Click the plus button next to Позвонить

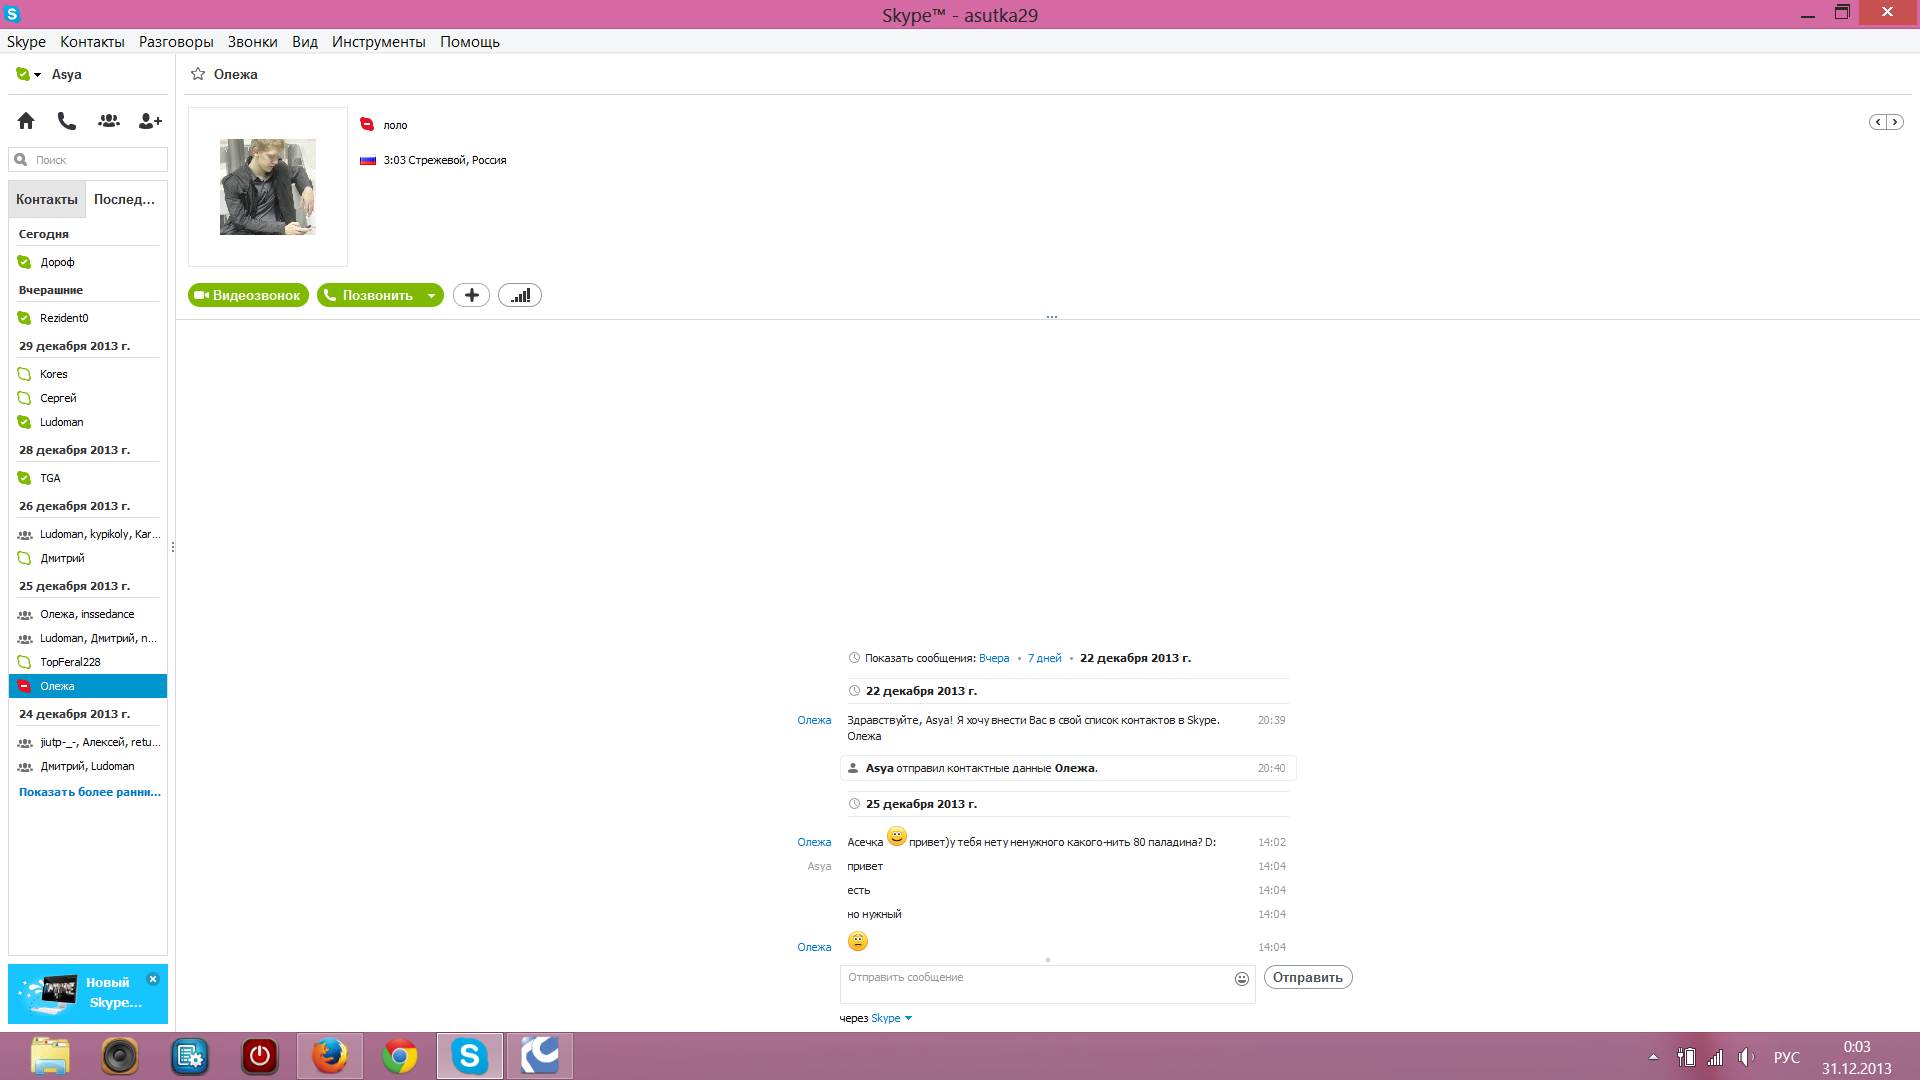tap(471, 295)
